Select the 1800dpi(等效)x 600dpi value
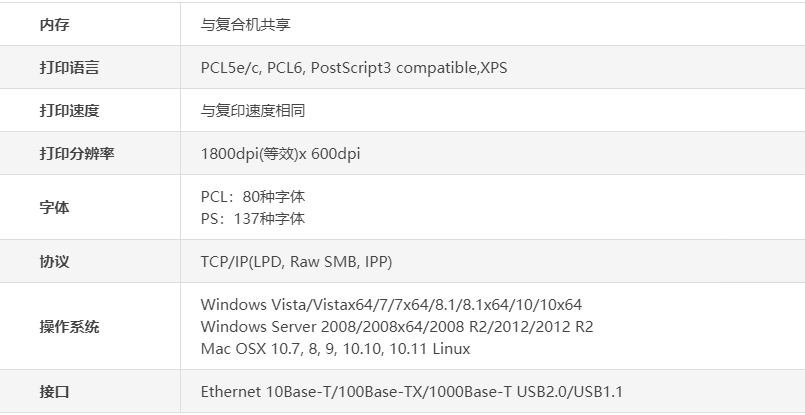The height and width of the screenshot is (415, 805). click(280, 154)
